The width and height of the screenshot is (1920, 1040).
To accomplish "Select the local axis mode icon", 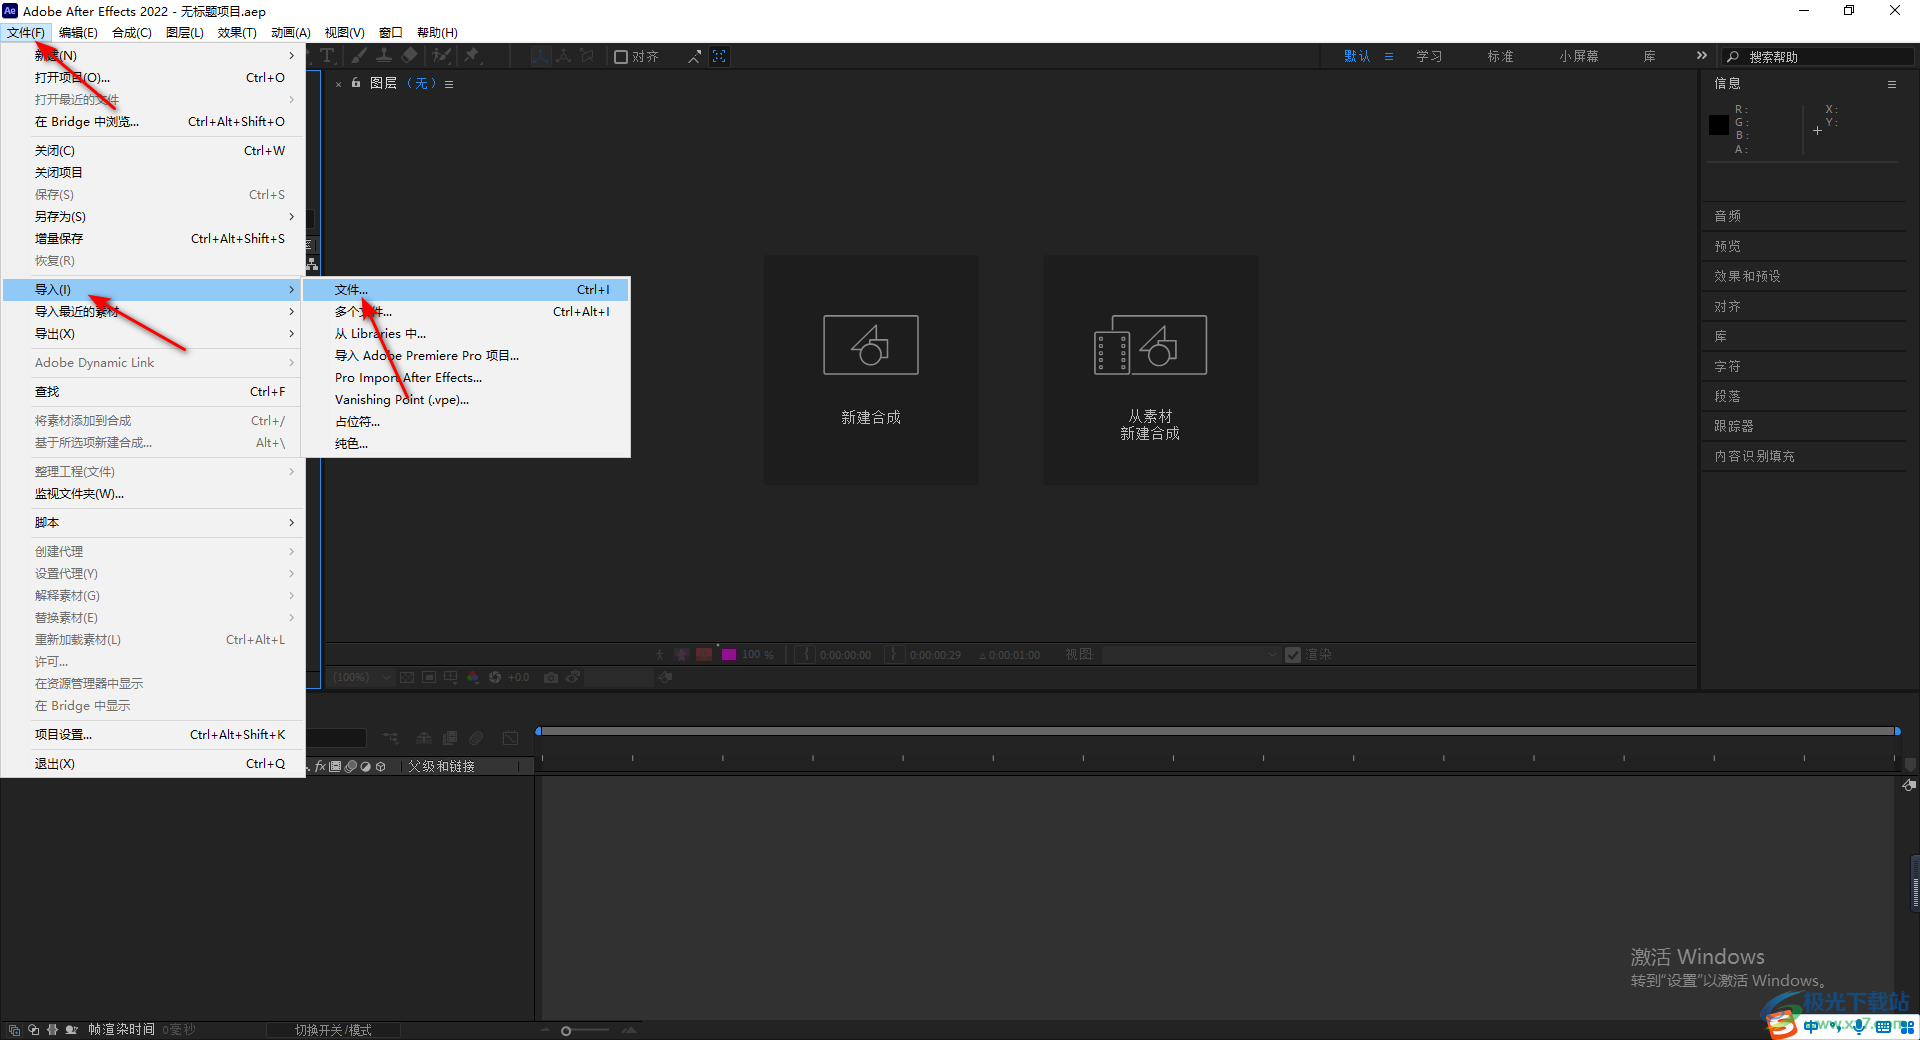I will pos(540,56).
